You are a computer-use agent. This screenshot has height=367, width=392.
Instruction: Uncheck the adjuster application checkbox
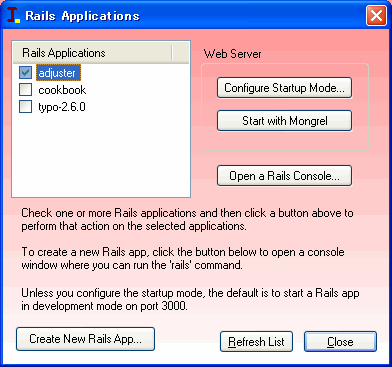[26, 73]
